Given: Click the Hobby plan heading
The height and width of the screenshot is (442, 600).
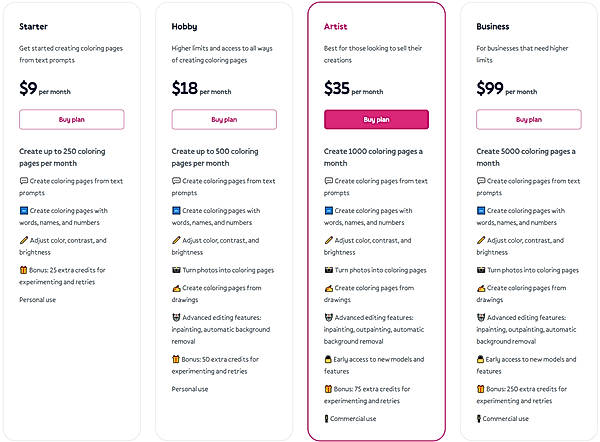Looking at the screenshot, I should point(184,27).
